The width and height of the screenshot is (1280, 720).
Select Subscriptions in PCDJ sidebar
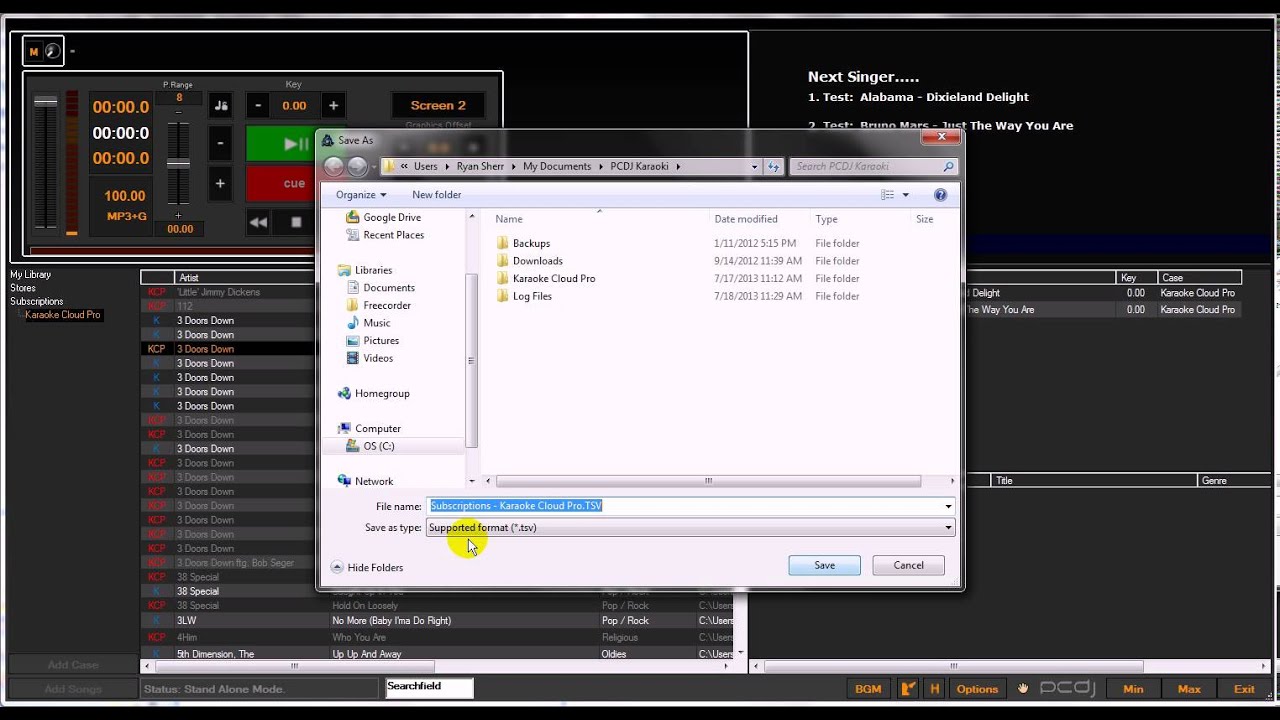click(36, 301)
